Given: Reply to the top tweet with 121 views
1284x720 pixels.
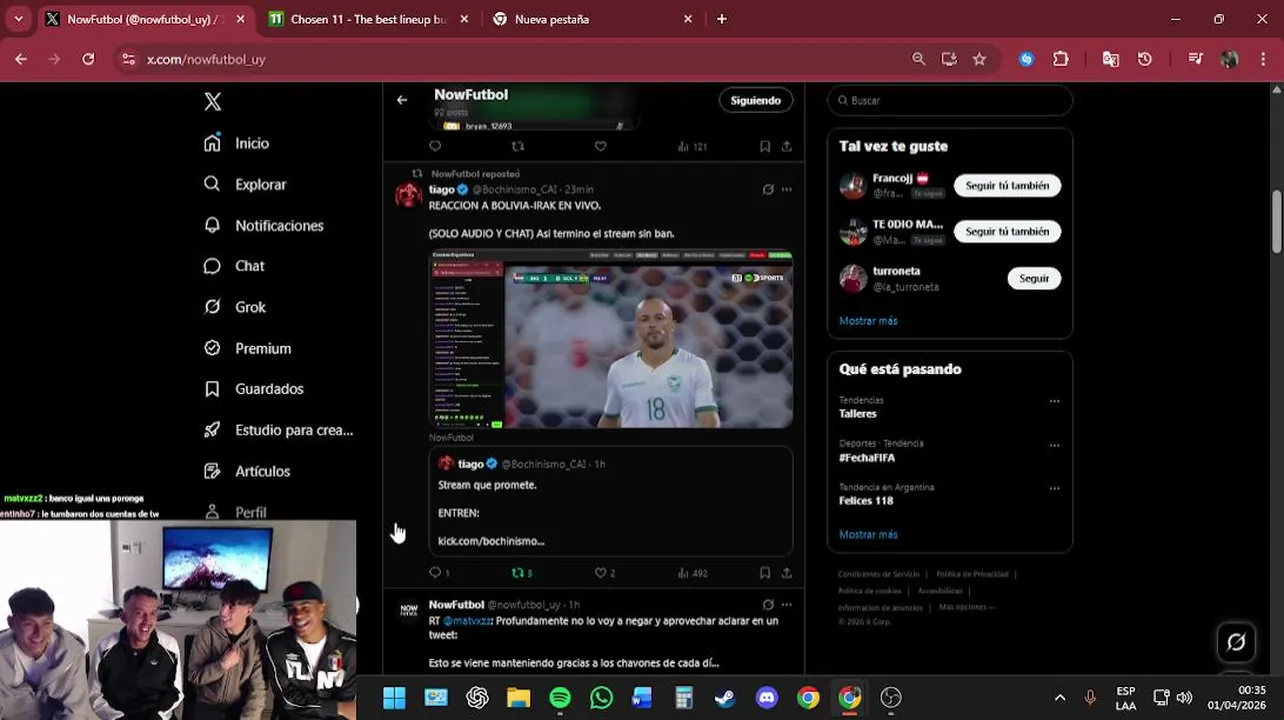Looking at the screenshot, I should (x=435, y=146).
